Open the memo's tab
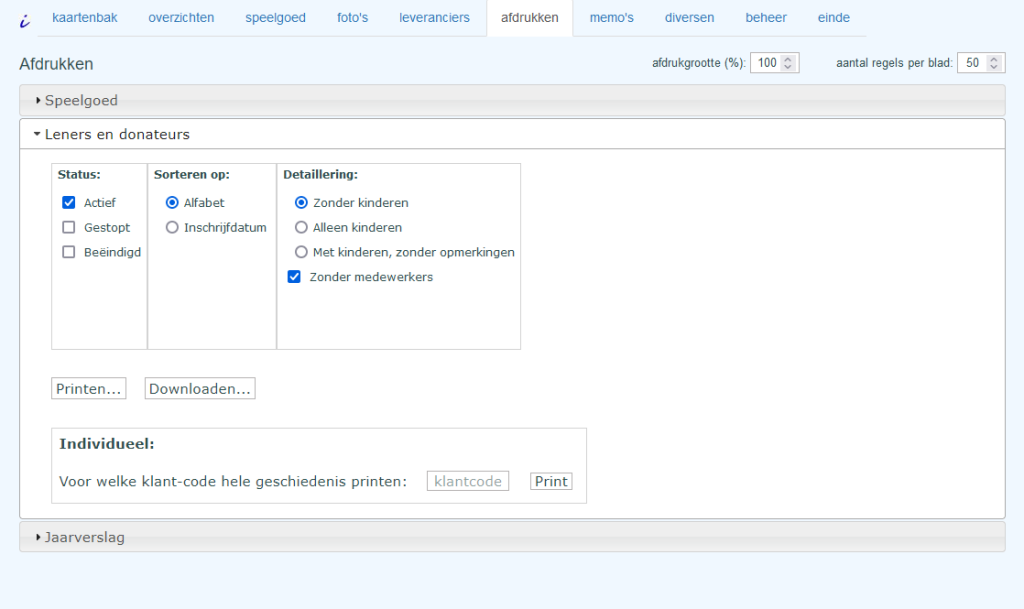This screenshot has width=1024, height=609. (x=611, y=18)
